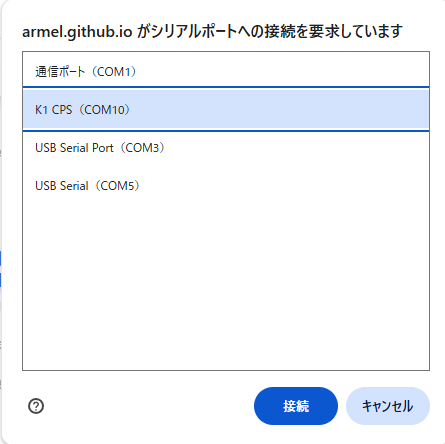445x444 pixels.
Task: Show serial port help via circled question mark
Action: [36, 406]
